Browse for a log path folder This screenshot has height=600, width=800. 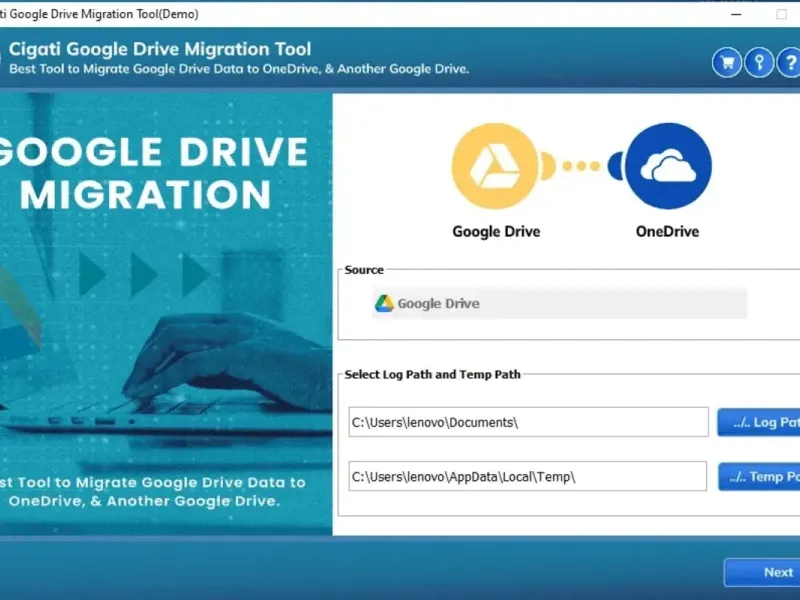759,422
